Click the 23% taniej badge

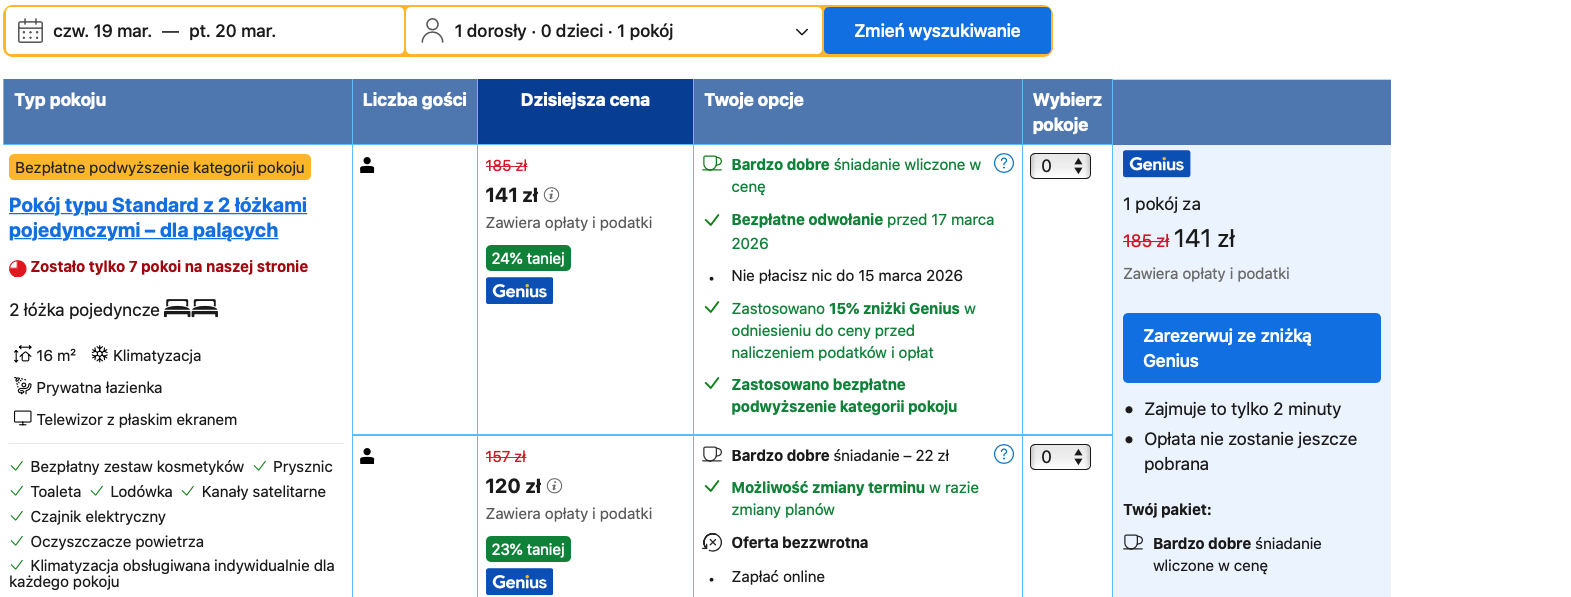(528, 549)
